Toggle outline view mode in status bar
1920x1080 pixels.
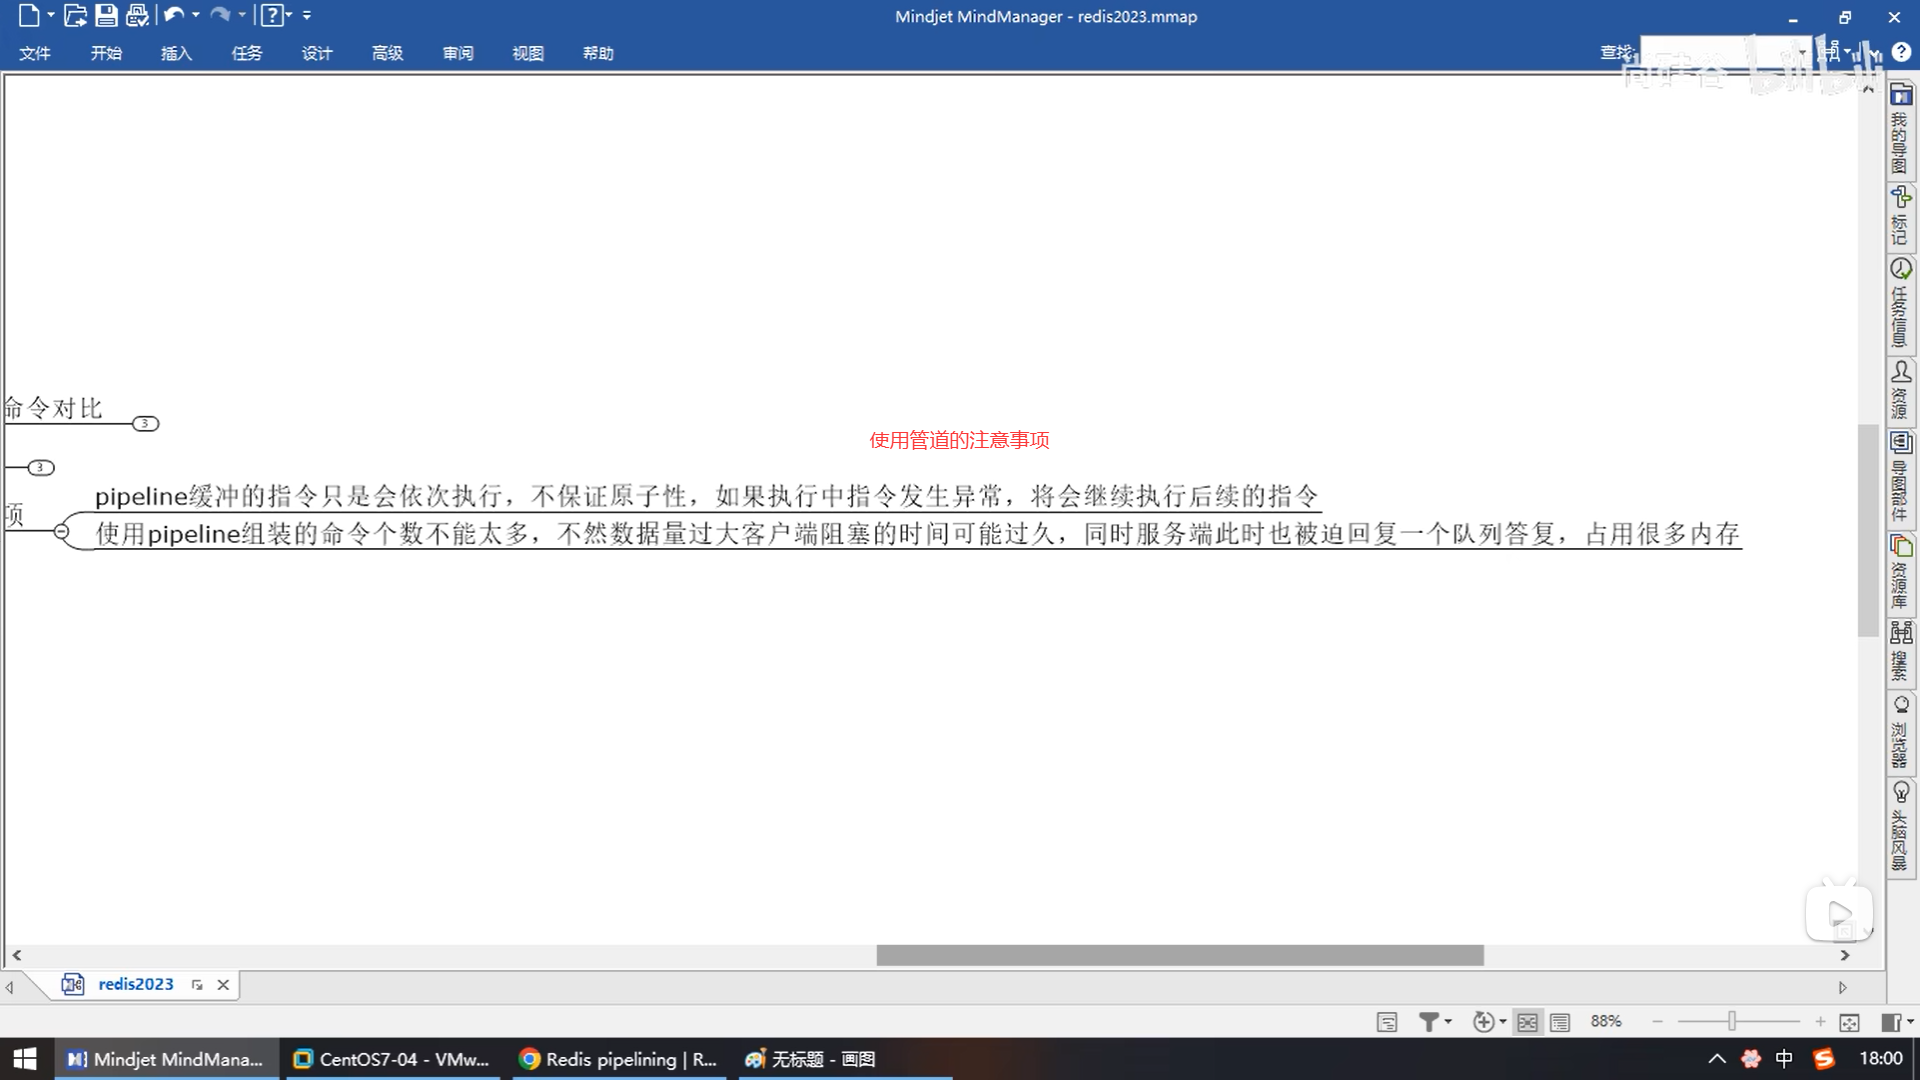pos(1560,1022)
